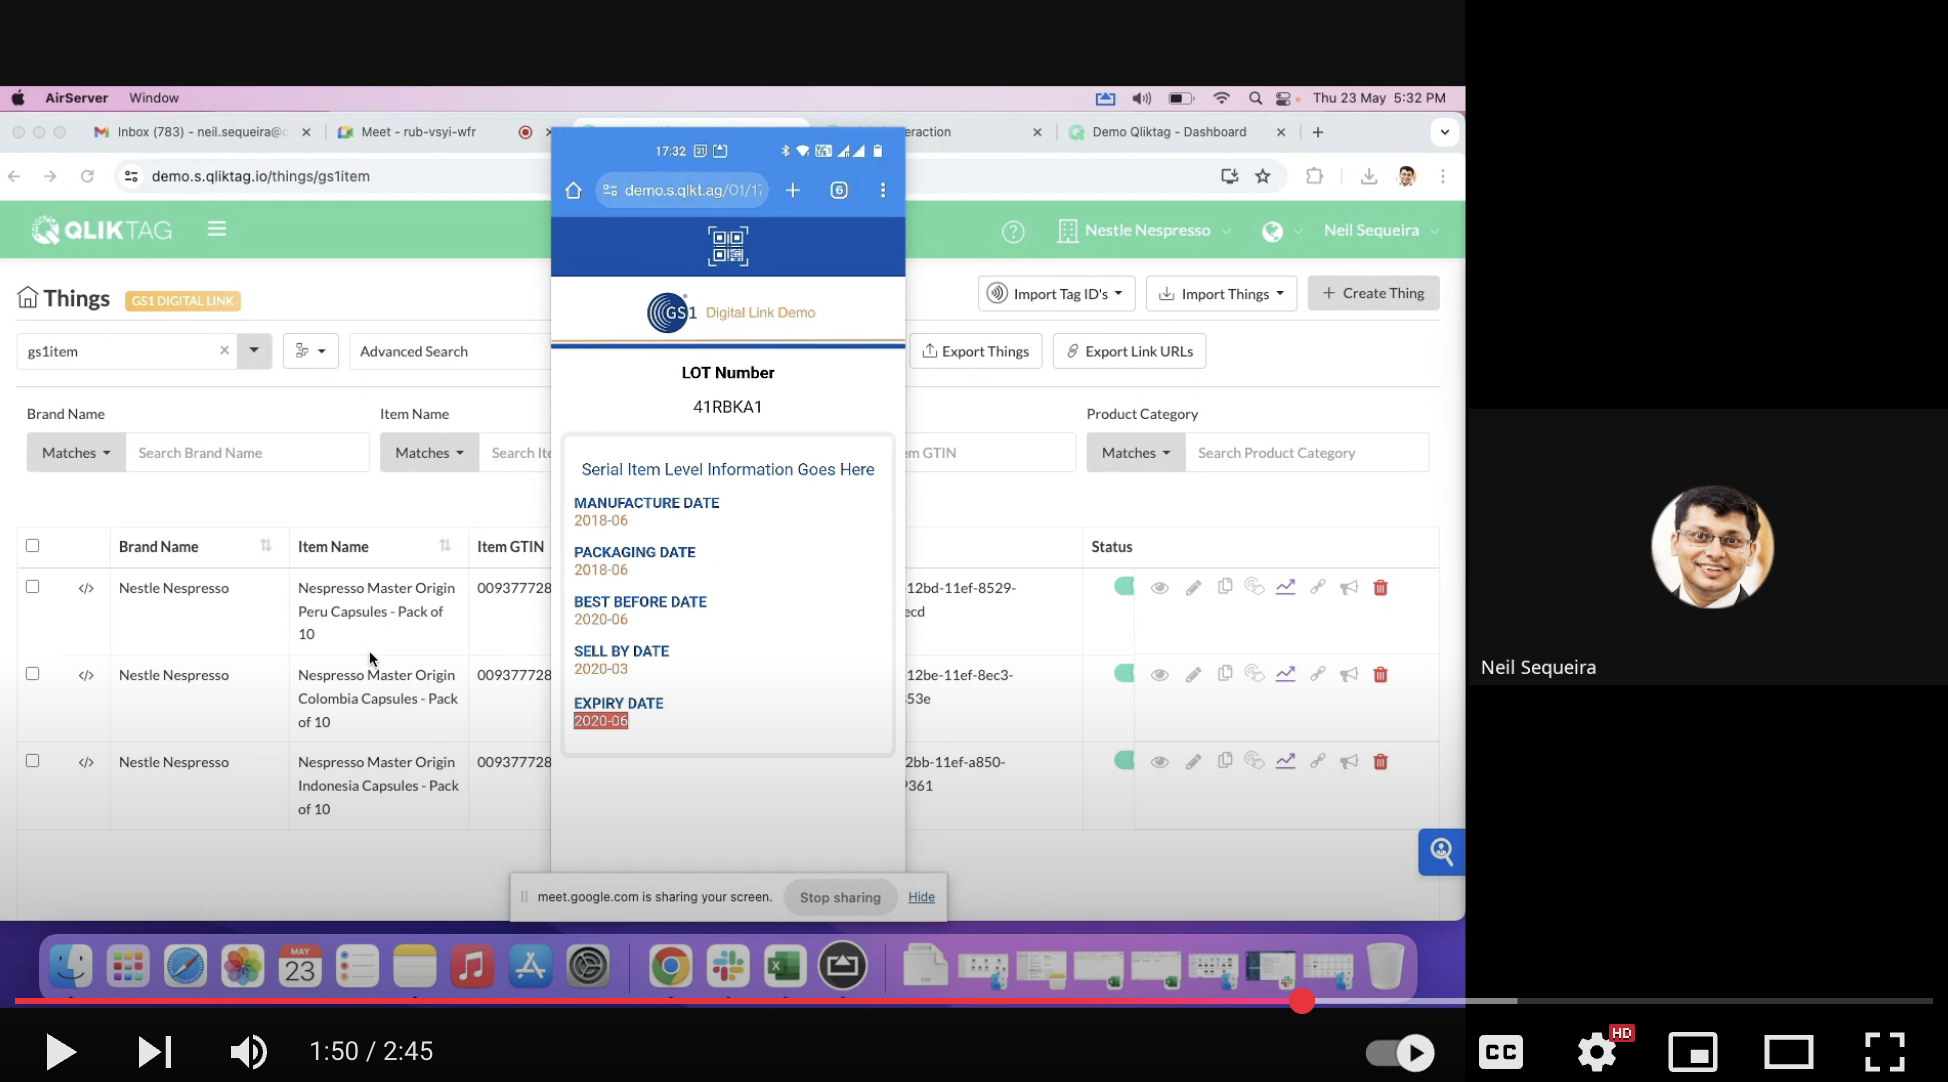This screenshot has width=1948, height=1082.
Task: Open the gs1item selector dropdown arrow
Action: 254,351
